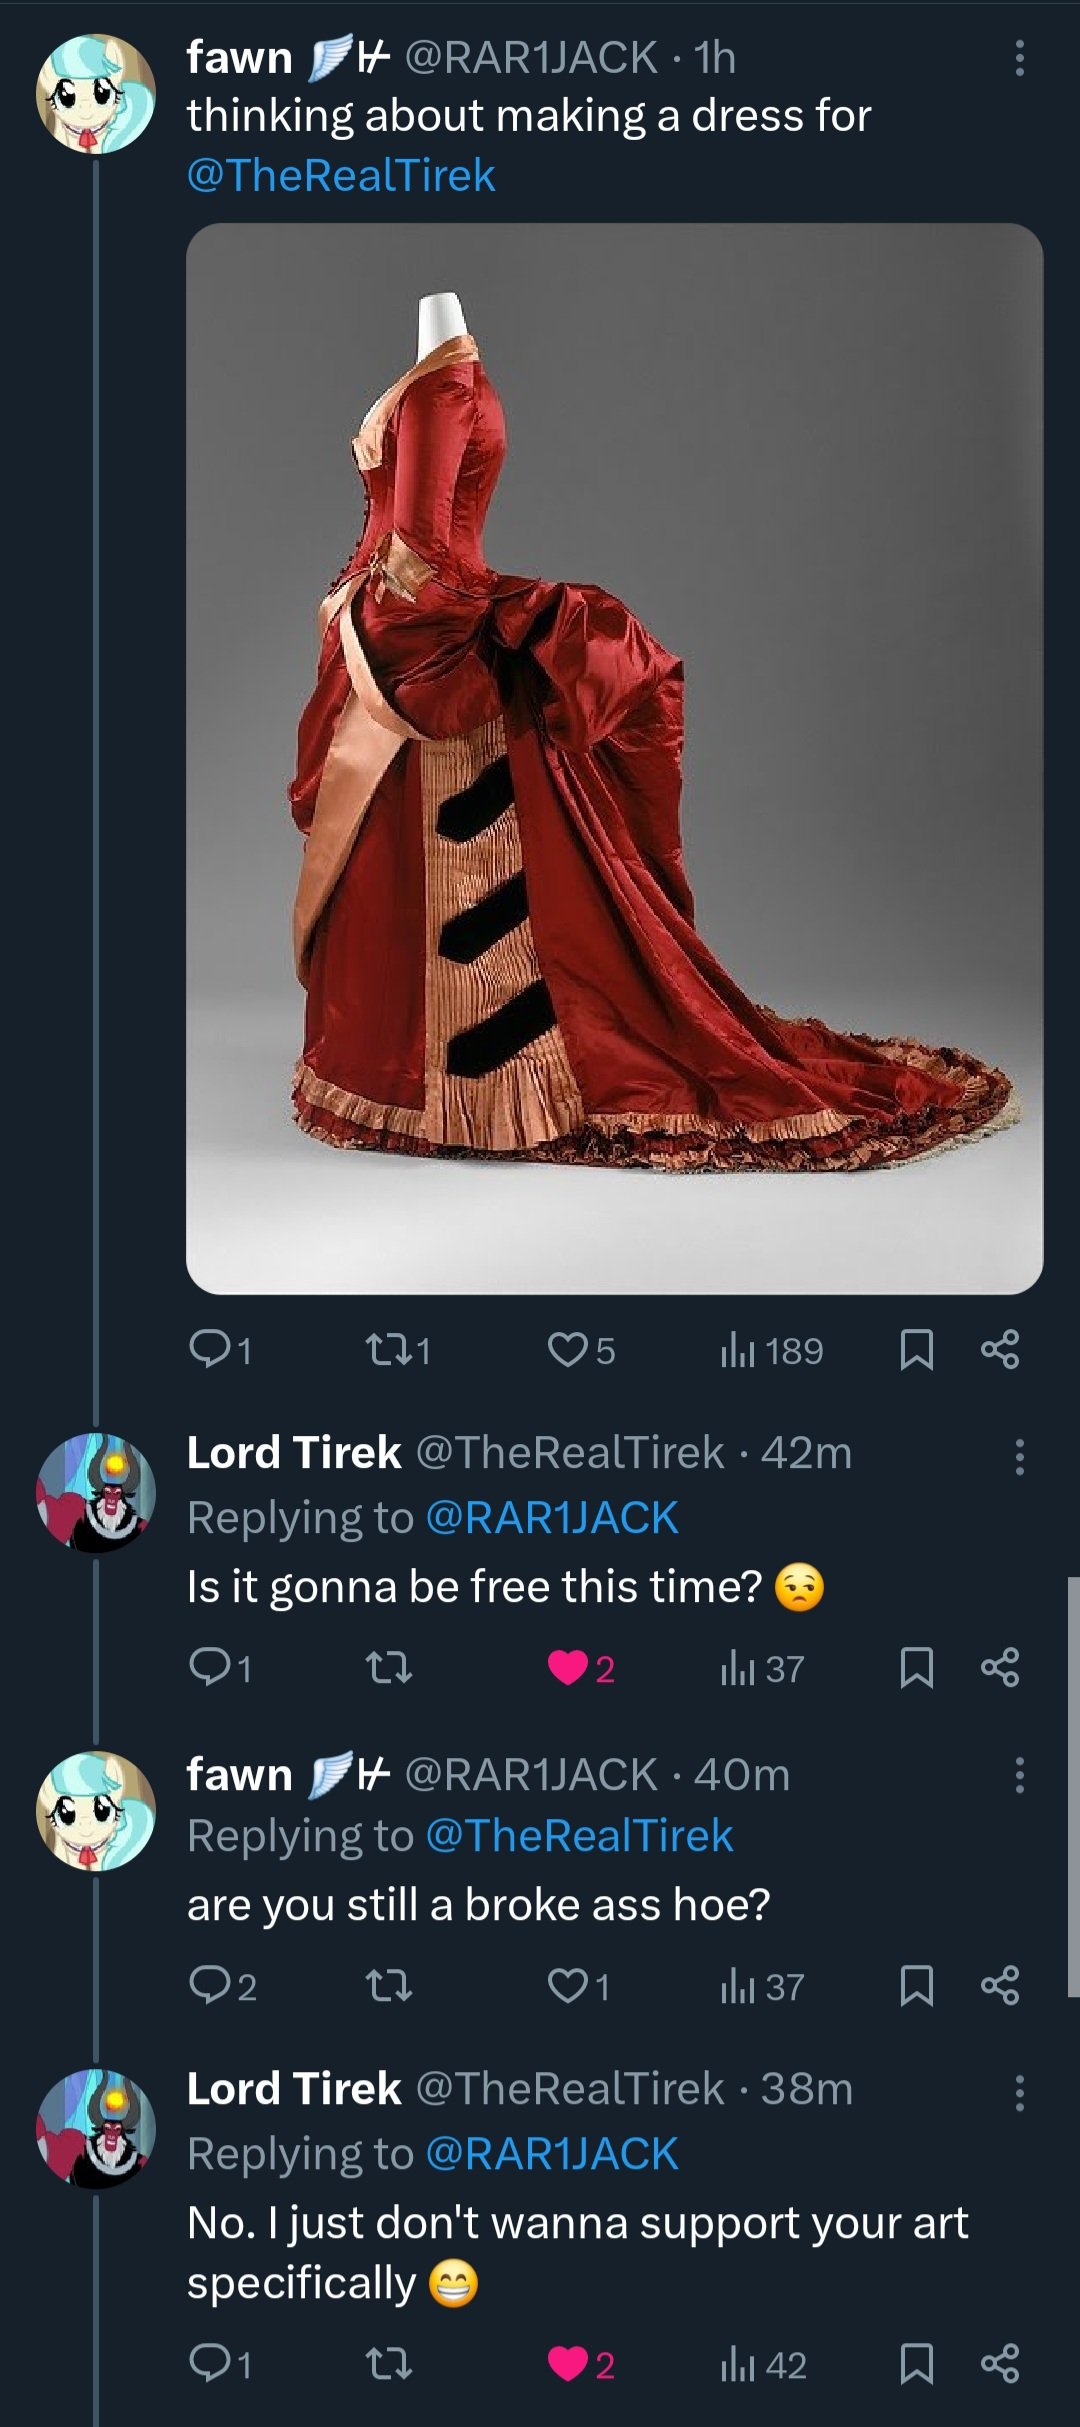The width and height of the screenshot is (1080, 2427).
Task: Open more options on fawn's dress post
Action: pyautogui.click(x=1019, y=58)
